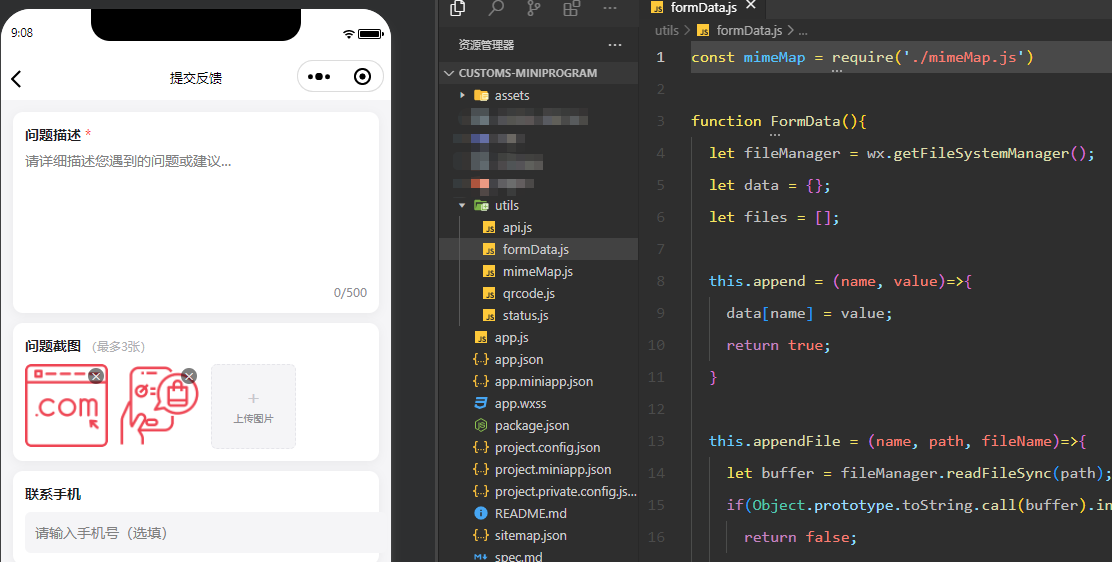
Task: Click the function FormData() declaration
Action: click(x=779, y=121)
